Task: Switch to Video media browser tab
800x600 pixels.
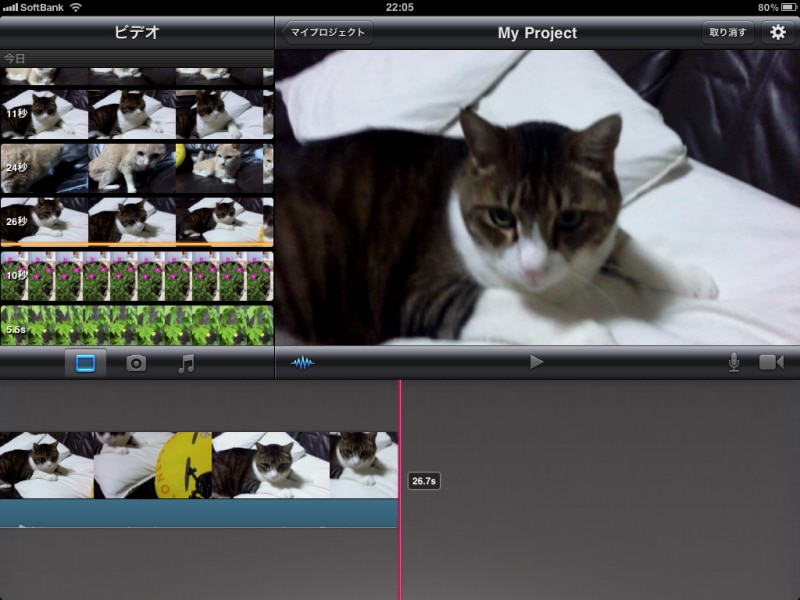Action: coord(85,363)
